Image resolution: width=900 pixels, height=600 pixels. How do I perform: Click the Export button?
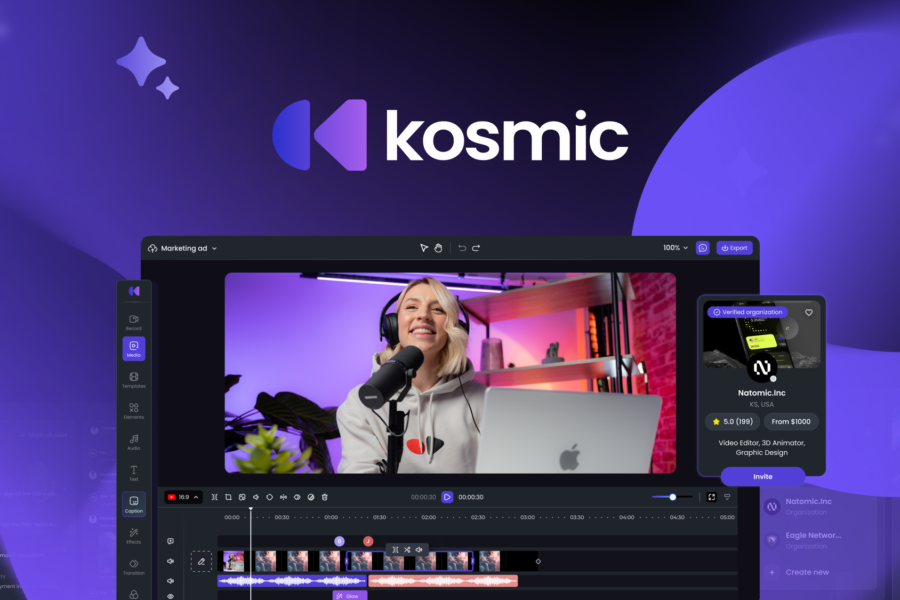[734, 248]
